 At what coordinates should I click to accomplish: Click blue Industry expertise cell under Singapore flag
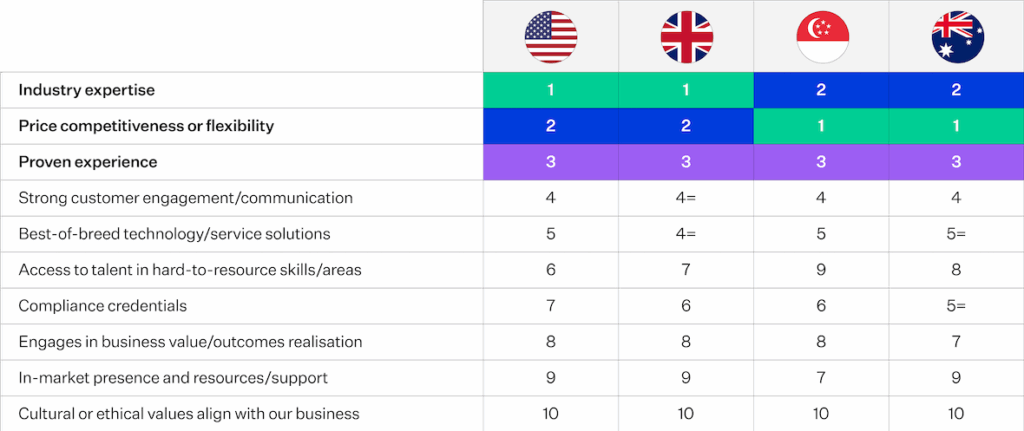click(822, 90)
